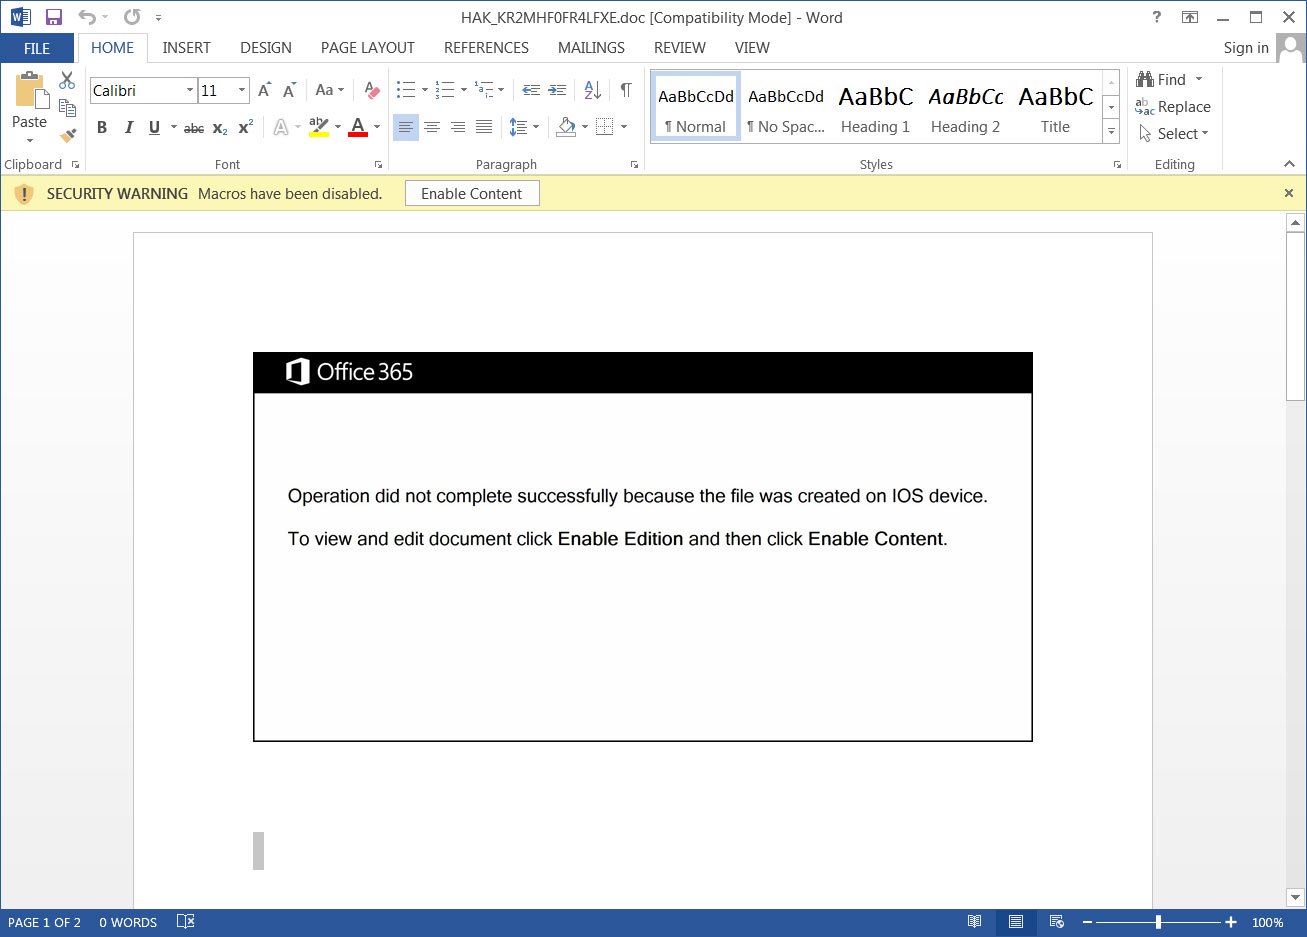Switch to the INSERT ribbon tab

tap(186, 48)
